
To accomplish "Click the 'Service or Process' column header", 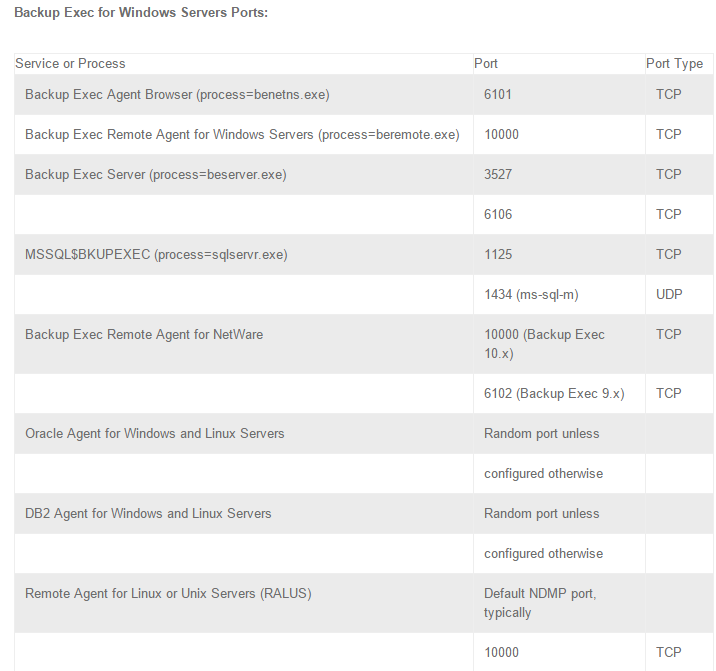I will click(x=70, y=63).
